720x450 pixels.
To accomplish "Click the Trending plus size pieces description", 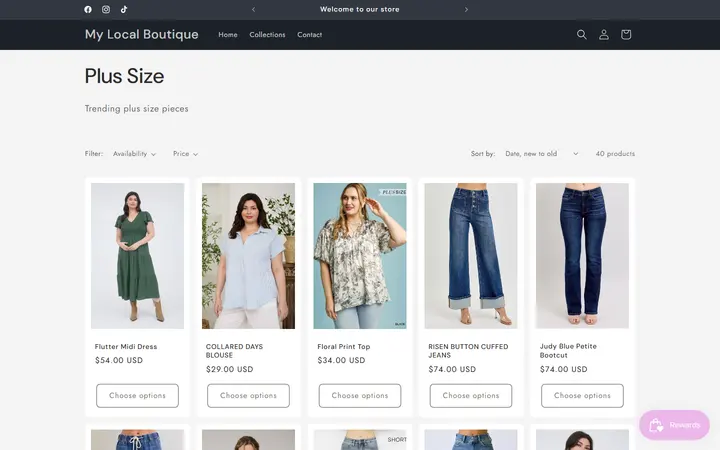I will pyautogui.click(x=136, y=109).
